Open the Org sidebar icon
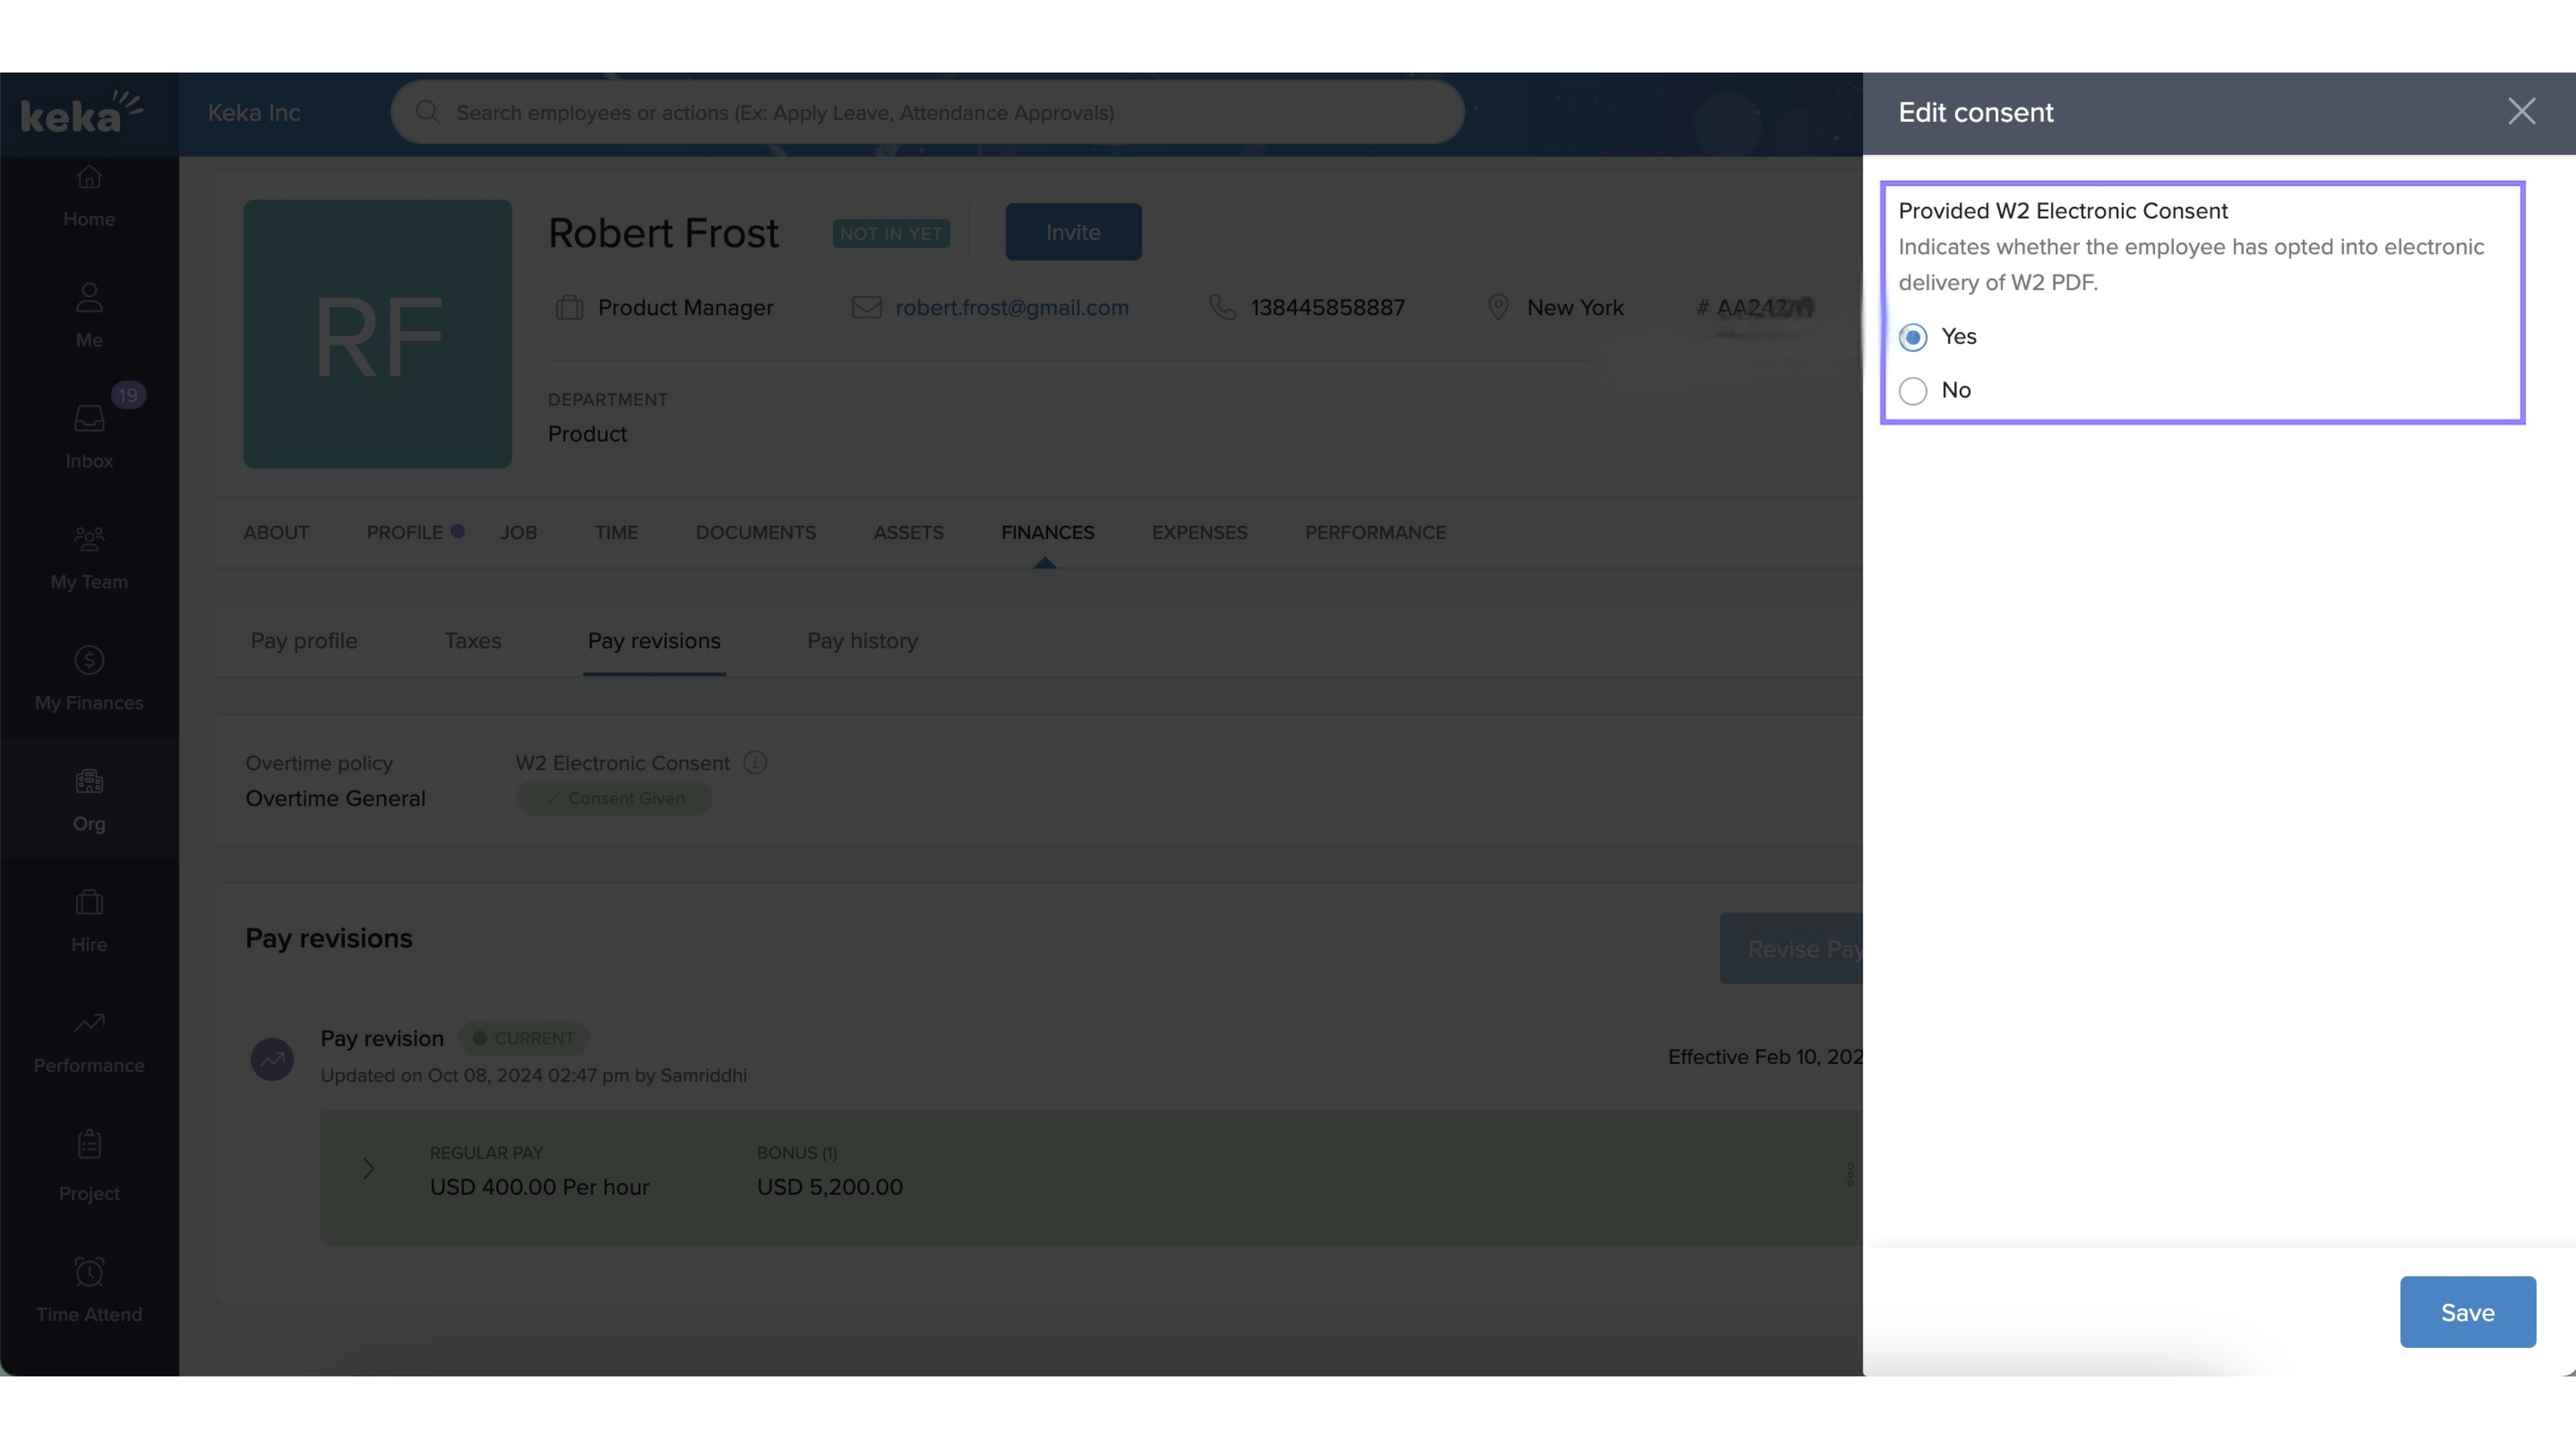 pos(89,799)
